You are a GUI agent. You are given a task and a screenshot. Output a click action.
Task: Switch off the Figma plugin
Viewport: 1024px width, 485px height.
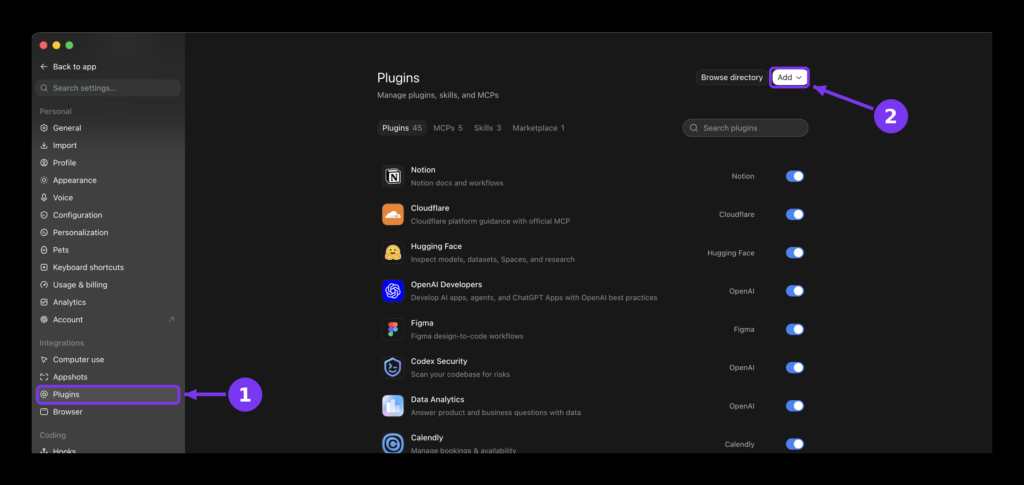794,329
